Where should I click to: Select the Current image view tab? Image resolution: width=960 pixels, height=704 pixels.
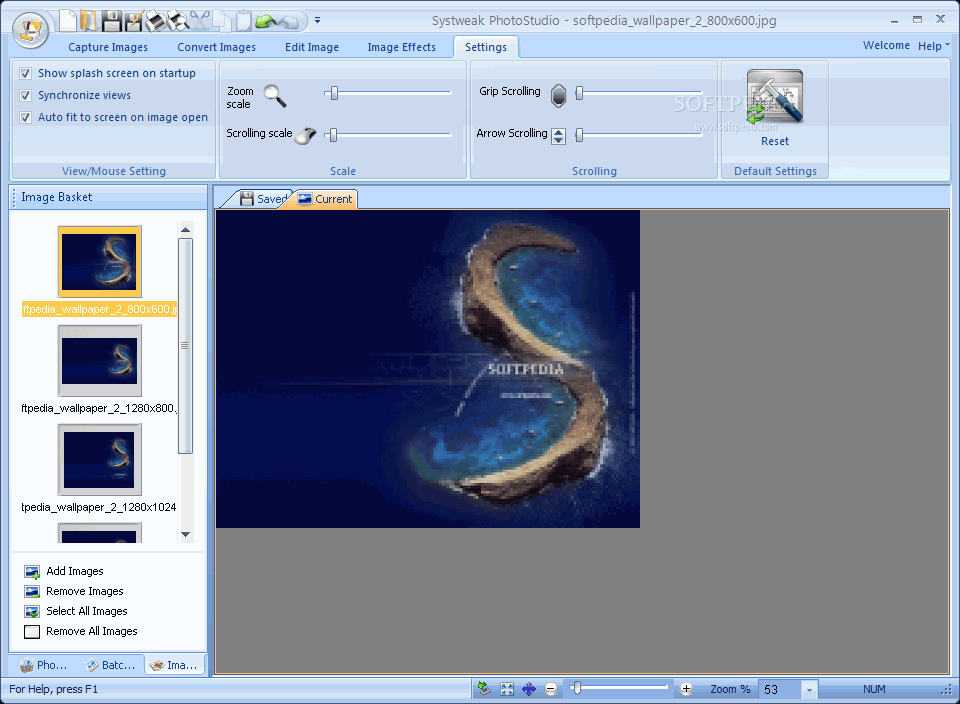tap(324, 199)
